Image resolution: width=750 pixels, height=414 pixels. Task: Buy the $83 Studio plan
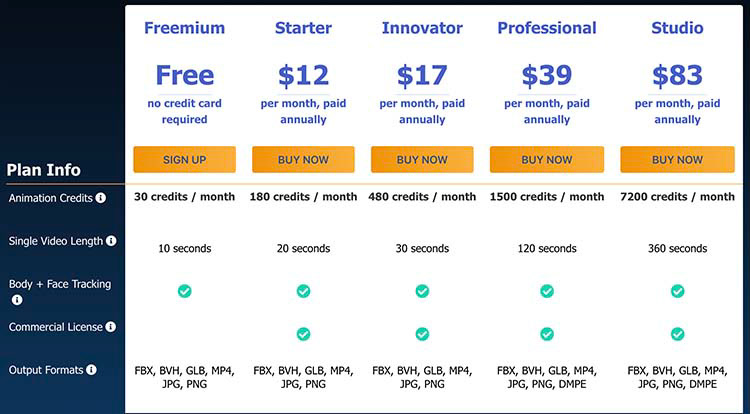click(x=677, y=160)
